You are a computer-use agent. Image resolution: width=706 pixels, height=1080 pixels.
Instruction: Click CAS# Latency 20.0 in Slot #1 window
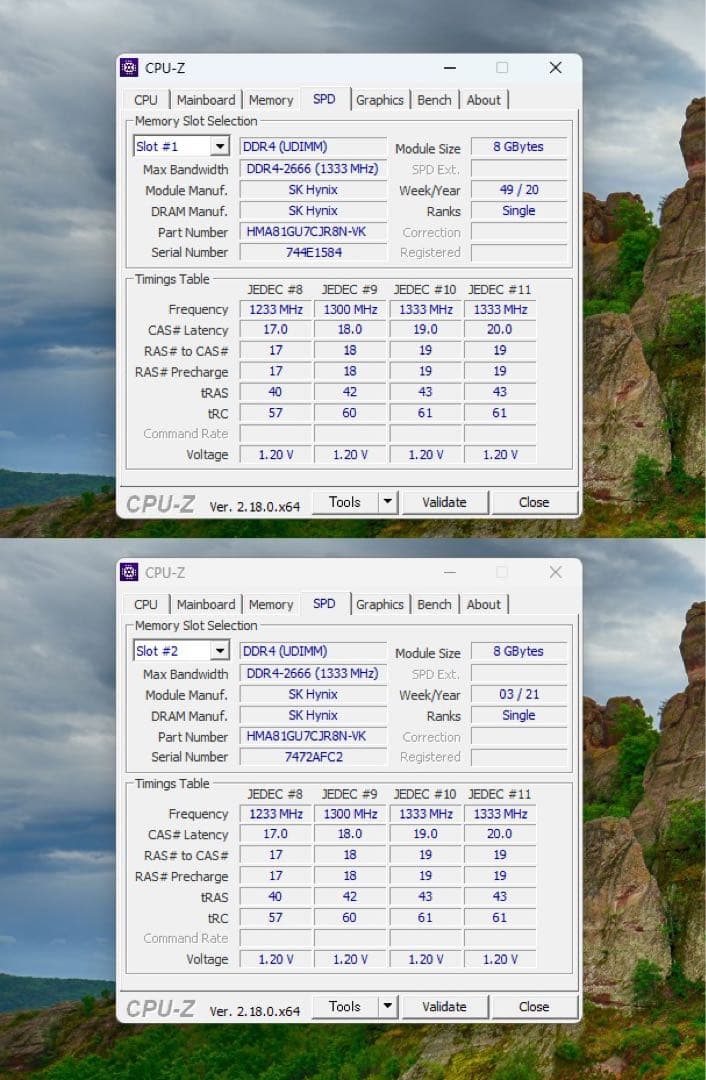pyautogui.click(x=500, y=329)
